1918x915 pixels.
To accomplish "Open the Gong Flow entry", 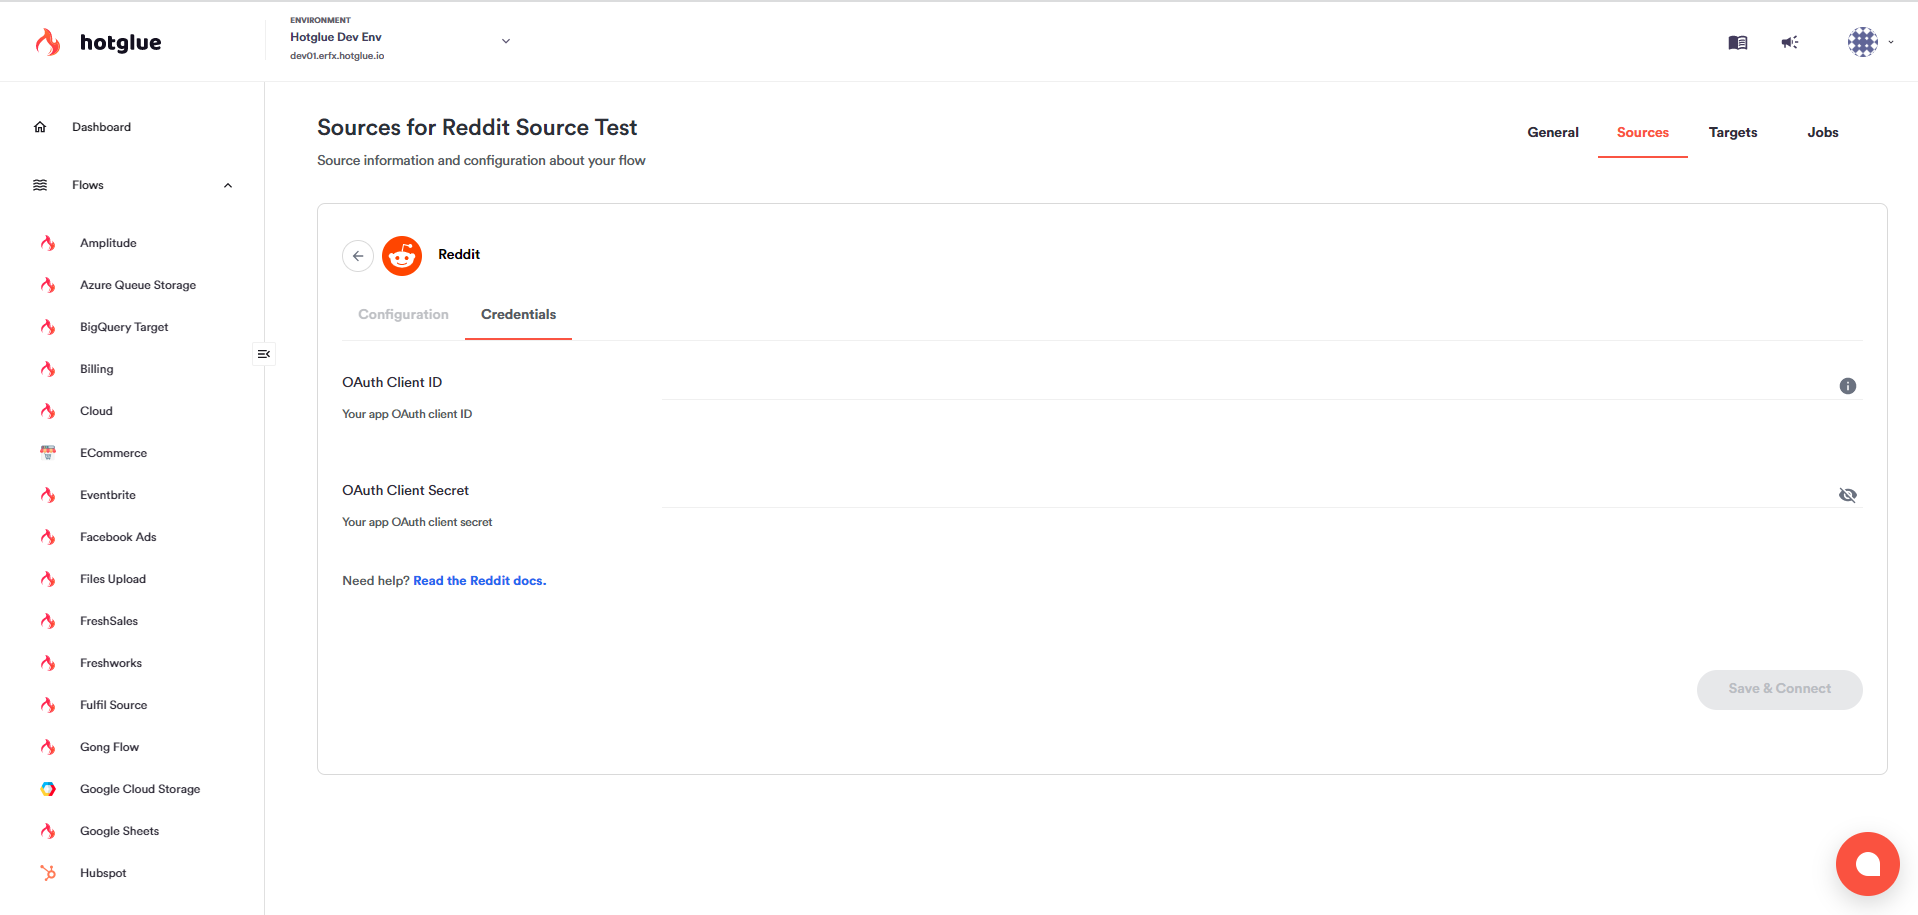I will [109, 747].
